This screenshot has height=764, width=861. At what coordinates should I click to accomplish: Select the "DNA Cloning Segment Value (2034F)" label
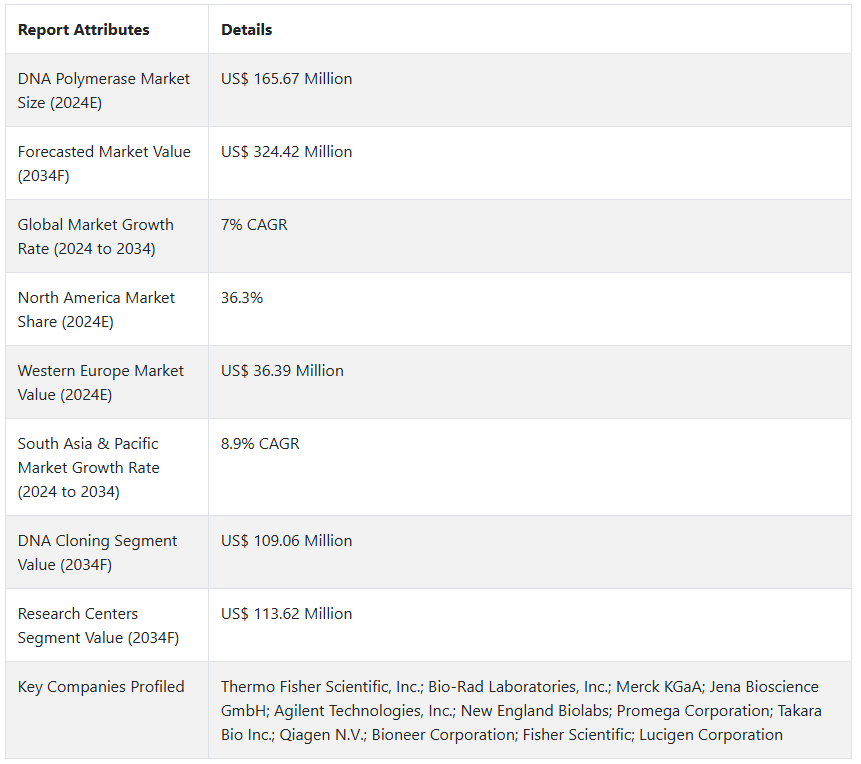point(97,553)
